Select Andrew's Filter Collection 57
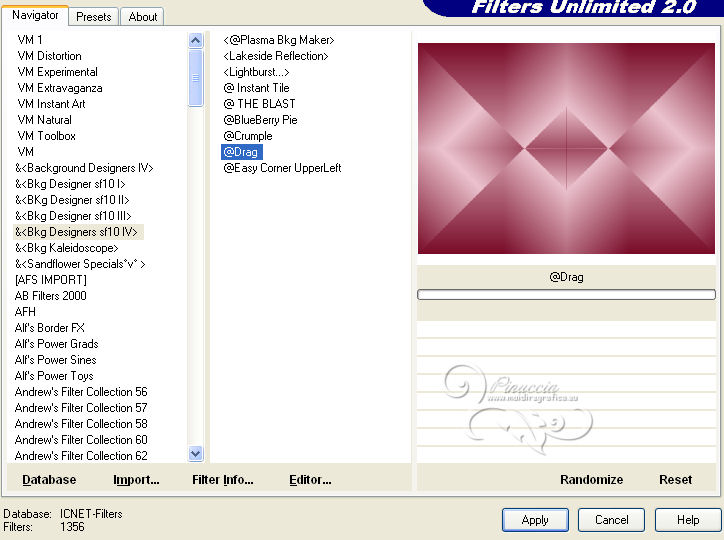This screenshot has width=724, height=540. [81, 408]
